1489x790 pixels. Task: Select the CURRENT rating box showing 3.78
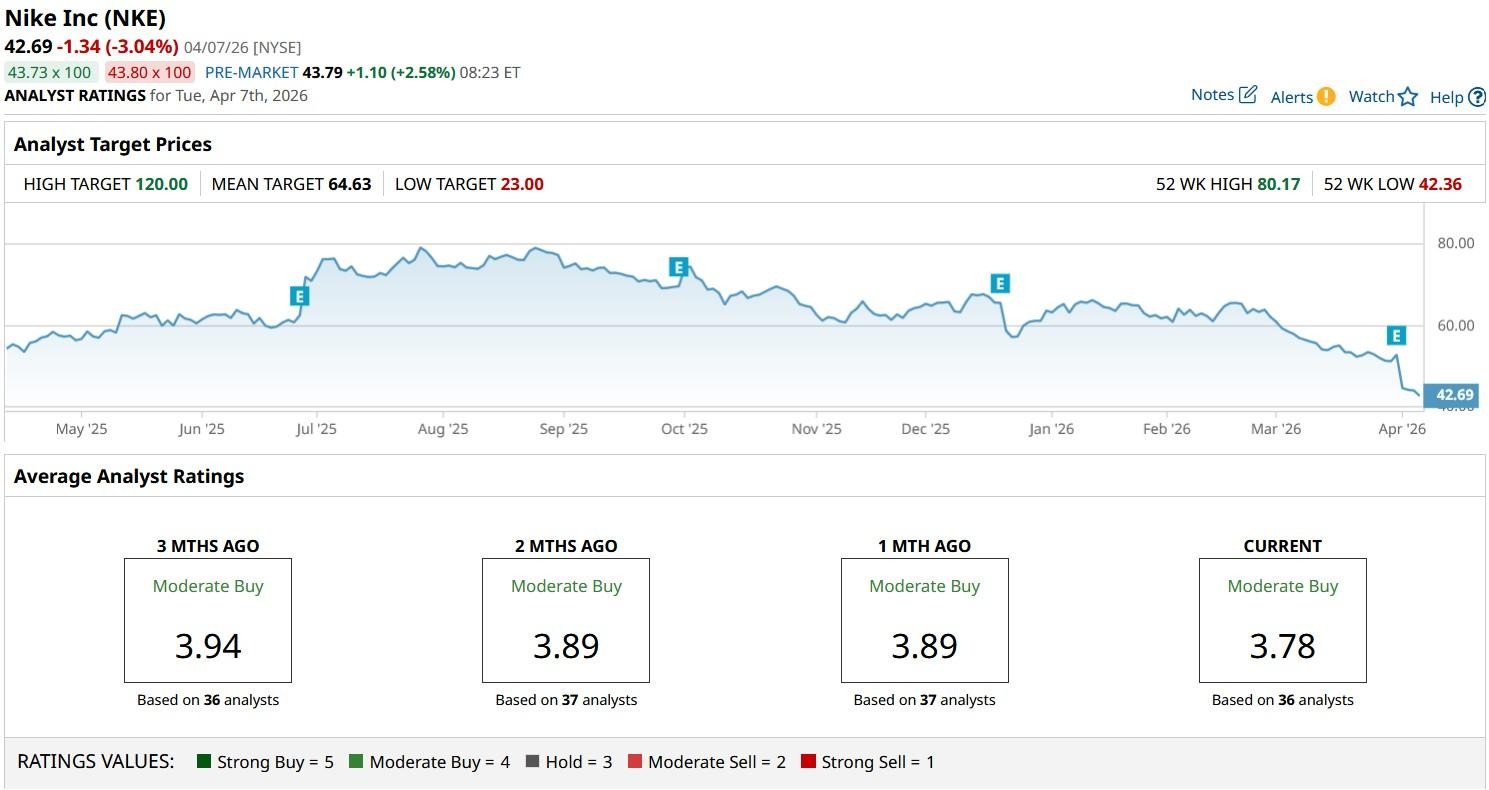[1282, 620]
